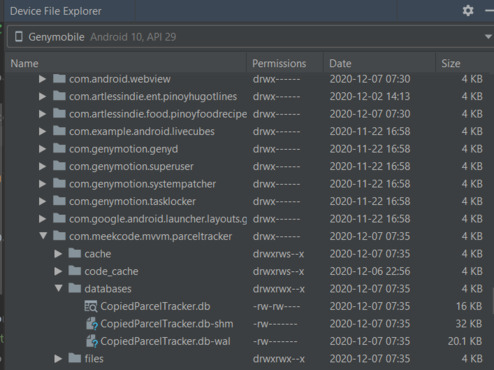
Task: Select the CopiedParcelTracker.db-wal file
Action: (165, 341)
